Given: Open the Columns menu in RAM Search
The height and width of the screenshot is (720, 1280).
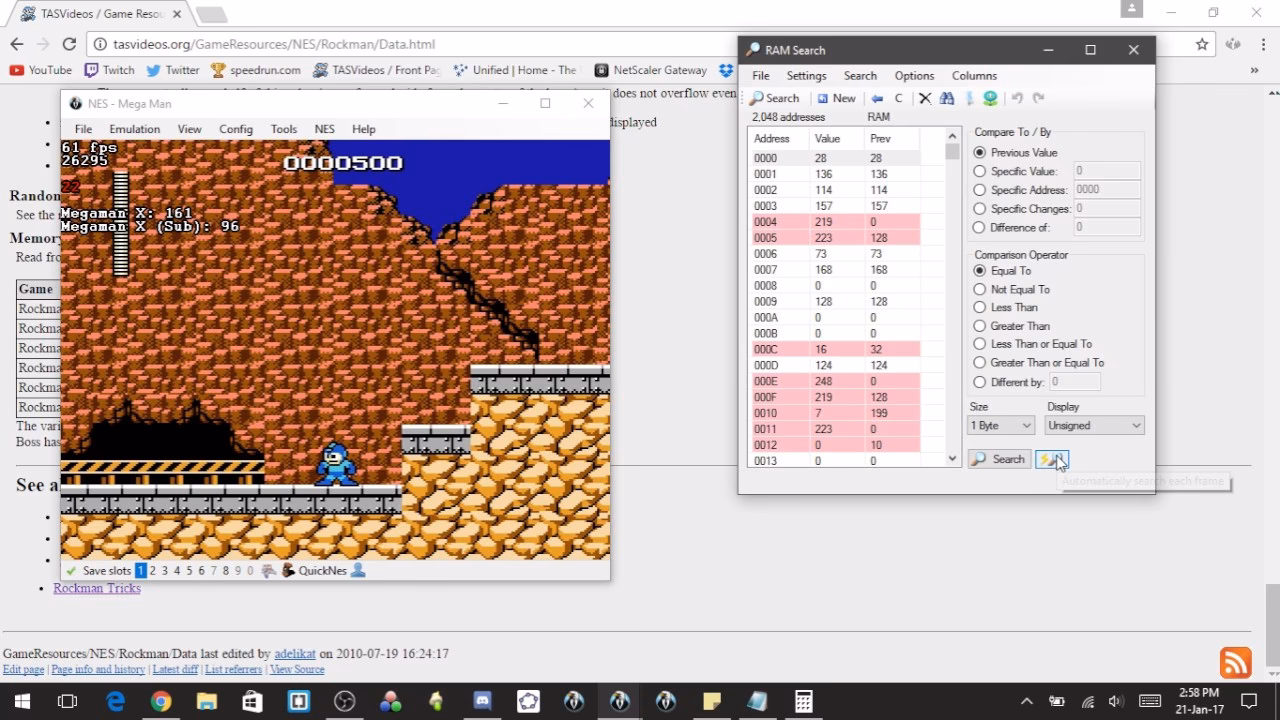Looking at the screenshot, I should point(974,76).
